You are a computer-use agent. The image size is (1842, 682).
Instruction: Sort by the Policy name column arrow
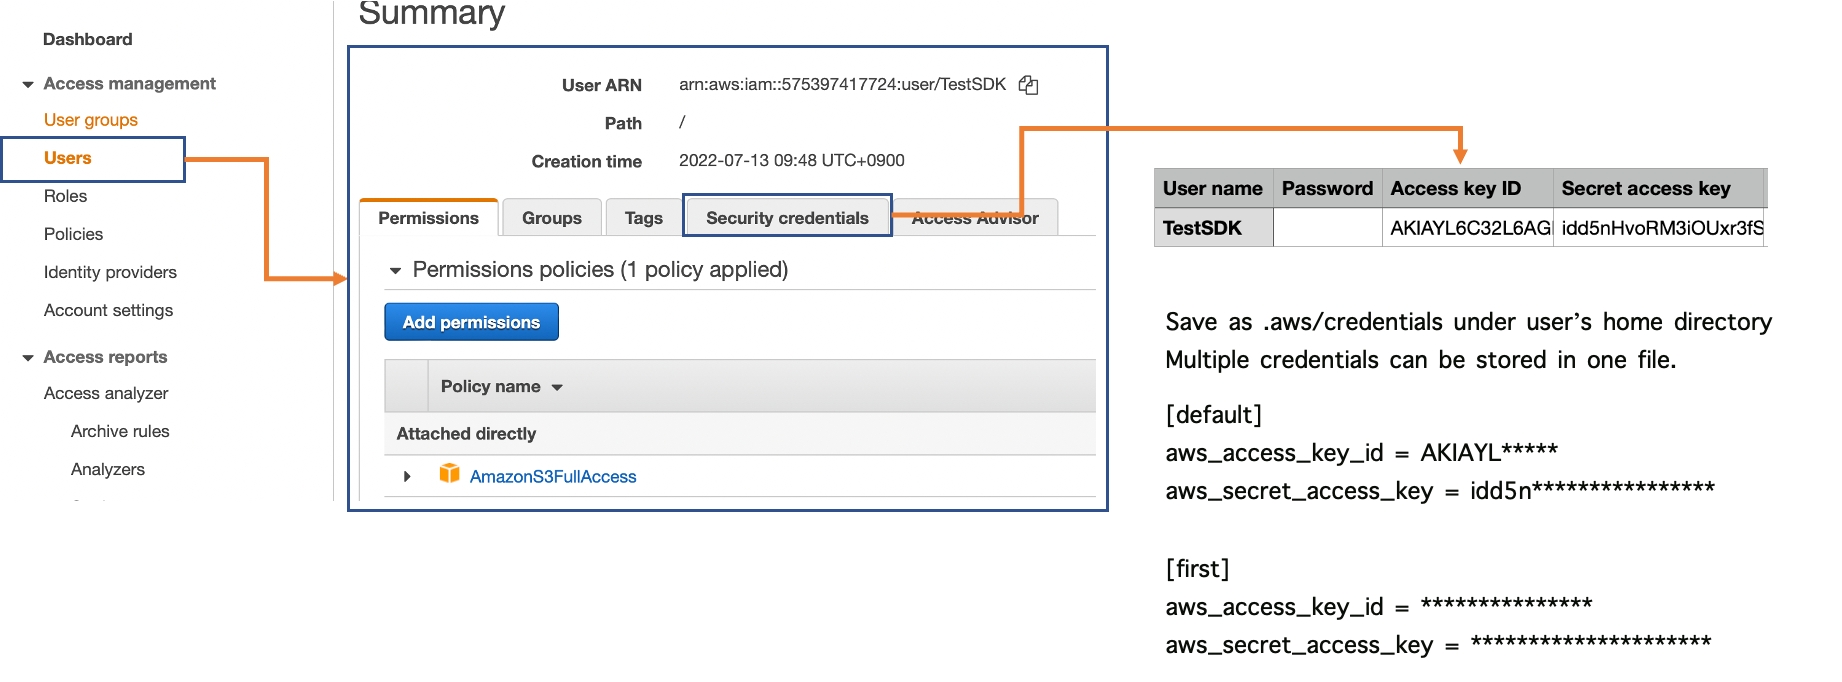557,387
